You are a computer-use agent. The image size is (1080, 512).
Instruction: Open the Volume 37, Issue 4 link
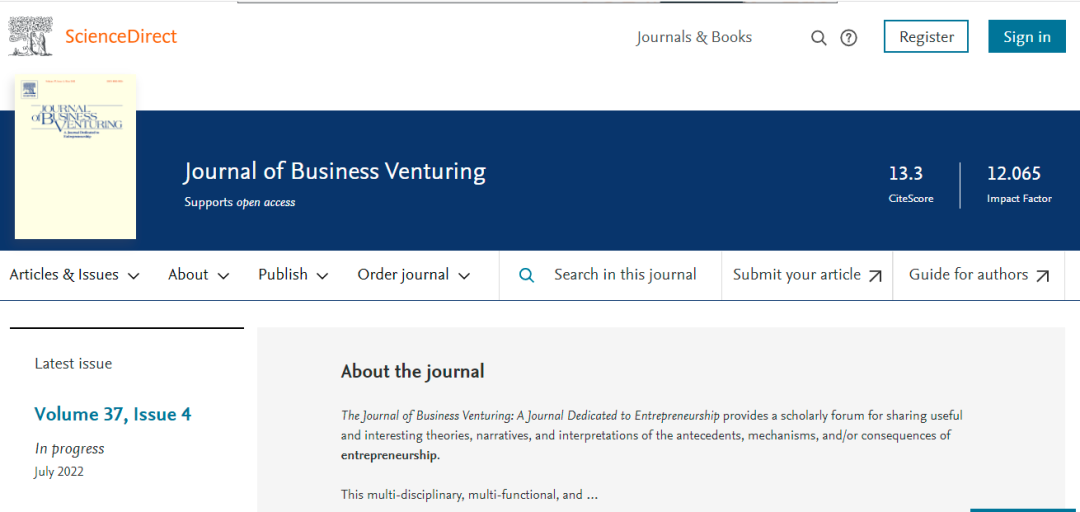pyautogui.click(x=113, y=414)
